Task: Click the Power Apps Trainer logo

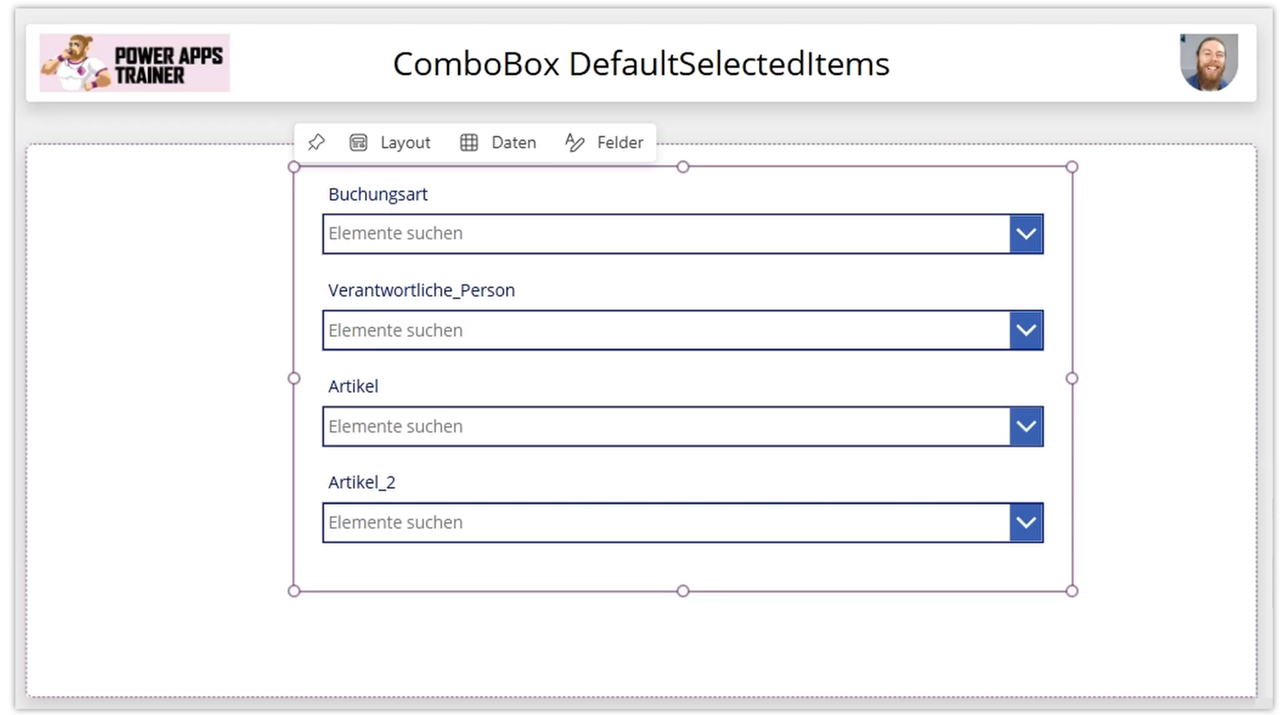Action: [135, 63]
